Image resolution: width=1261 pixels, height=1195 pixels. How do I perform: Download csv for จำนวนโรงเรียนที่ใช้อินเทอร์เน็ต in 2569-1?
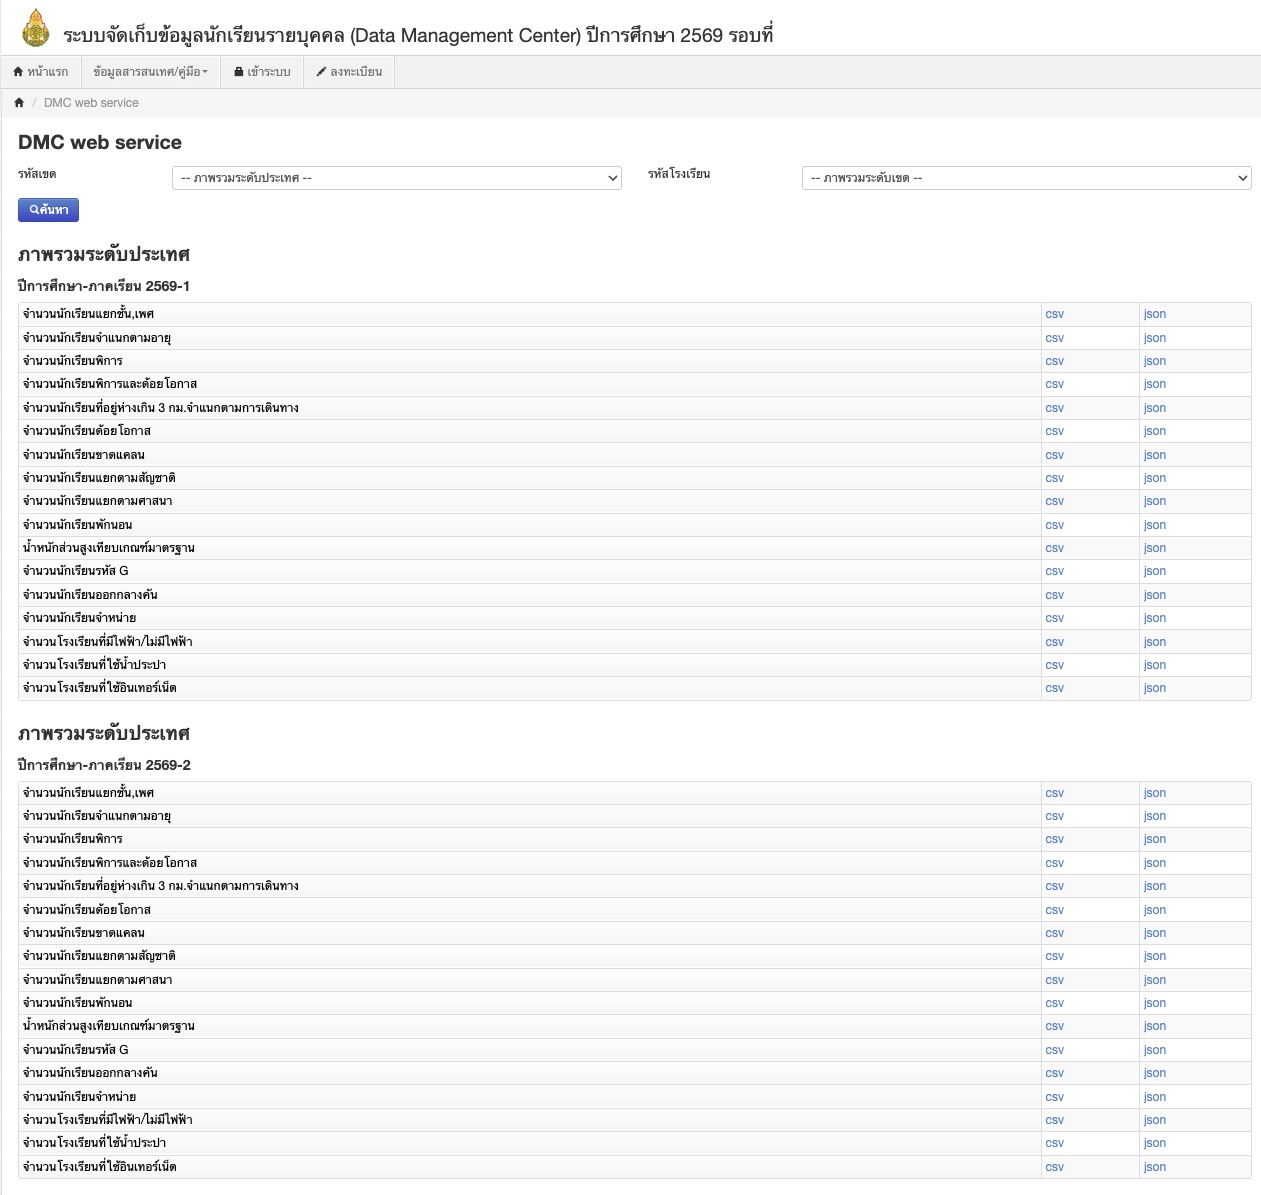click(x=1054, y=688)
